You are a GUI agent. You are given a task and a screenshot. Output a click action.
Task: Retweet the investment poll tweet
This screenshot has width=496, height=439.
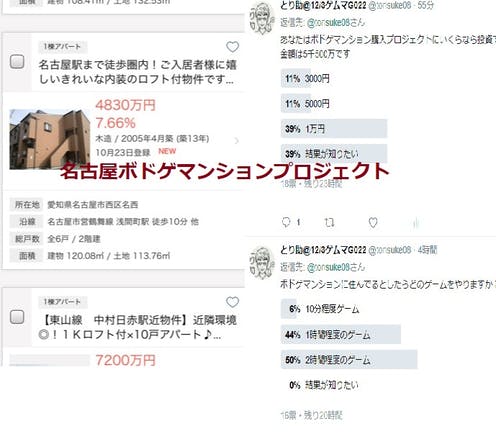click(x=329, y=222)
